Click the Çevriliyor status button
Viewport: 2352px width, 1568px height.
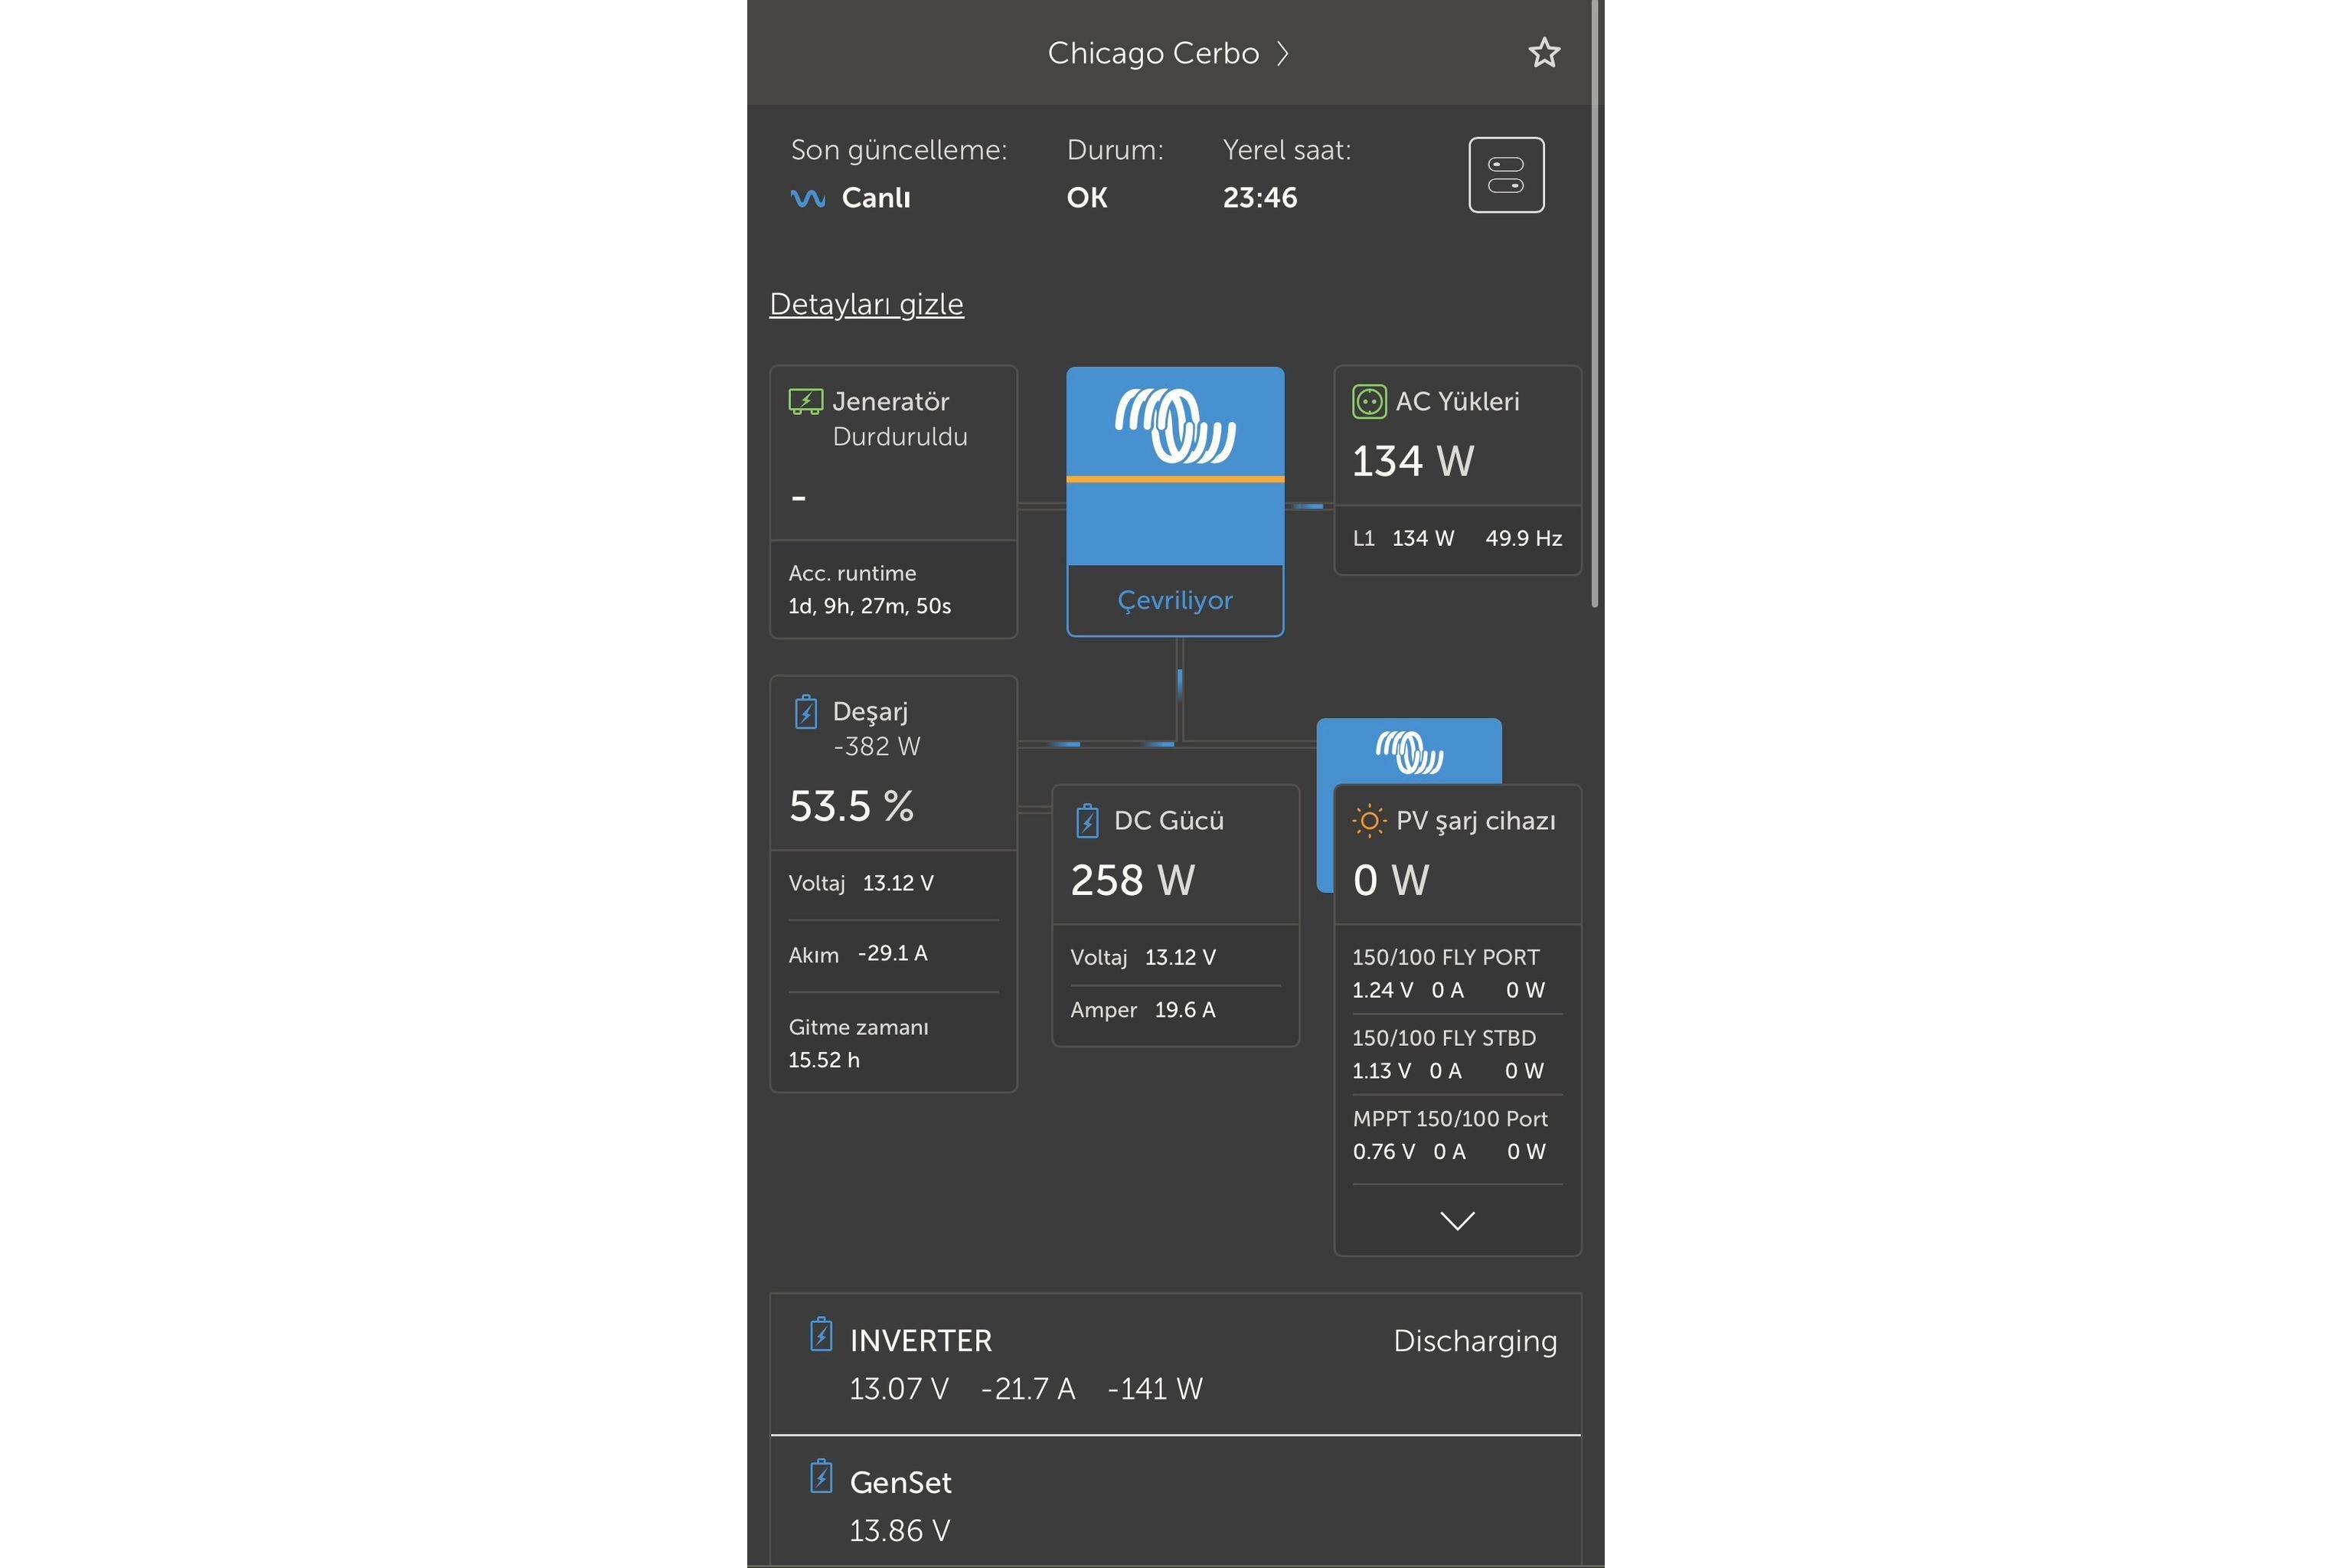(x=1175, y=600)
